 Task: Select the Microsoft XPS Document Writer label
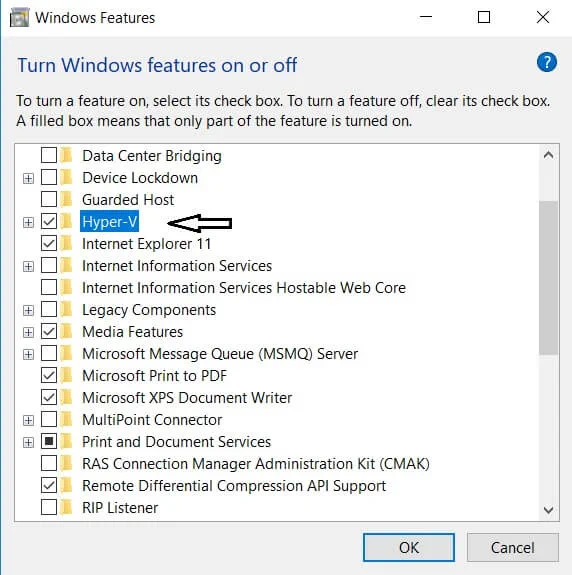pos(187,398)
